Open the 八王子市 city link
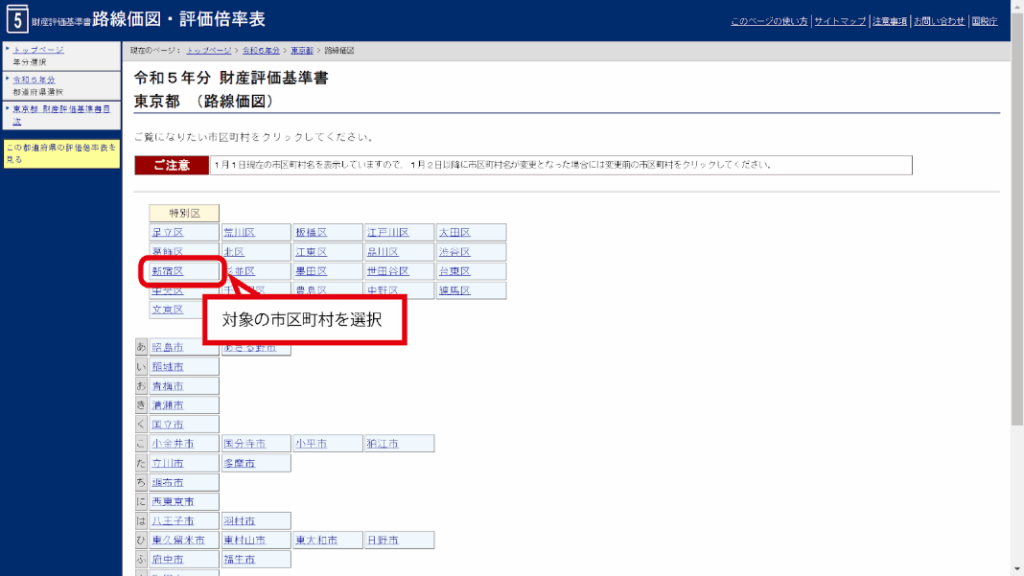Image resolution: width=1024 pixels, height=576 pixels. click(173, 521)
